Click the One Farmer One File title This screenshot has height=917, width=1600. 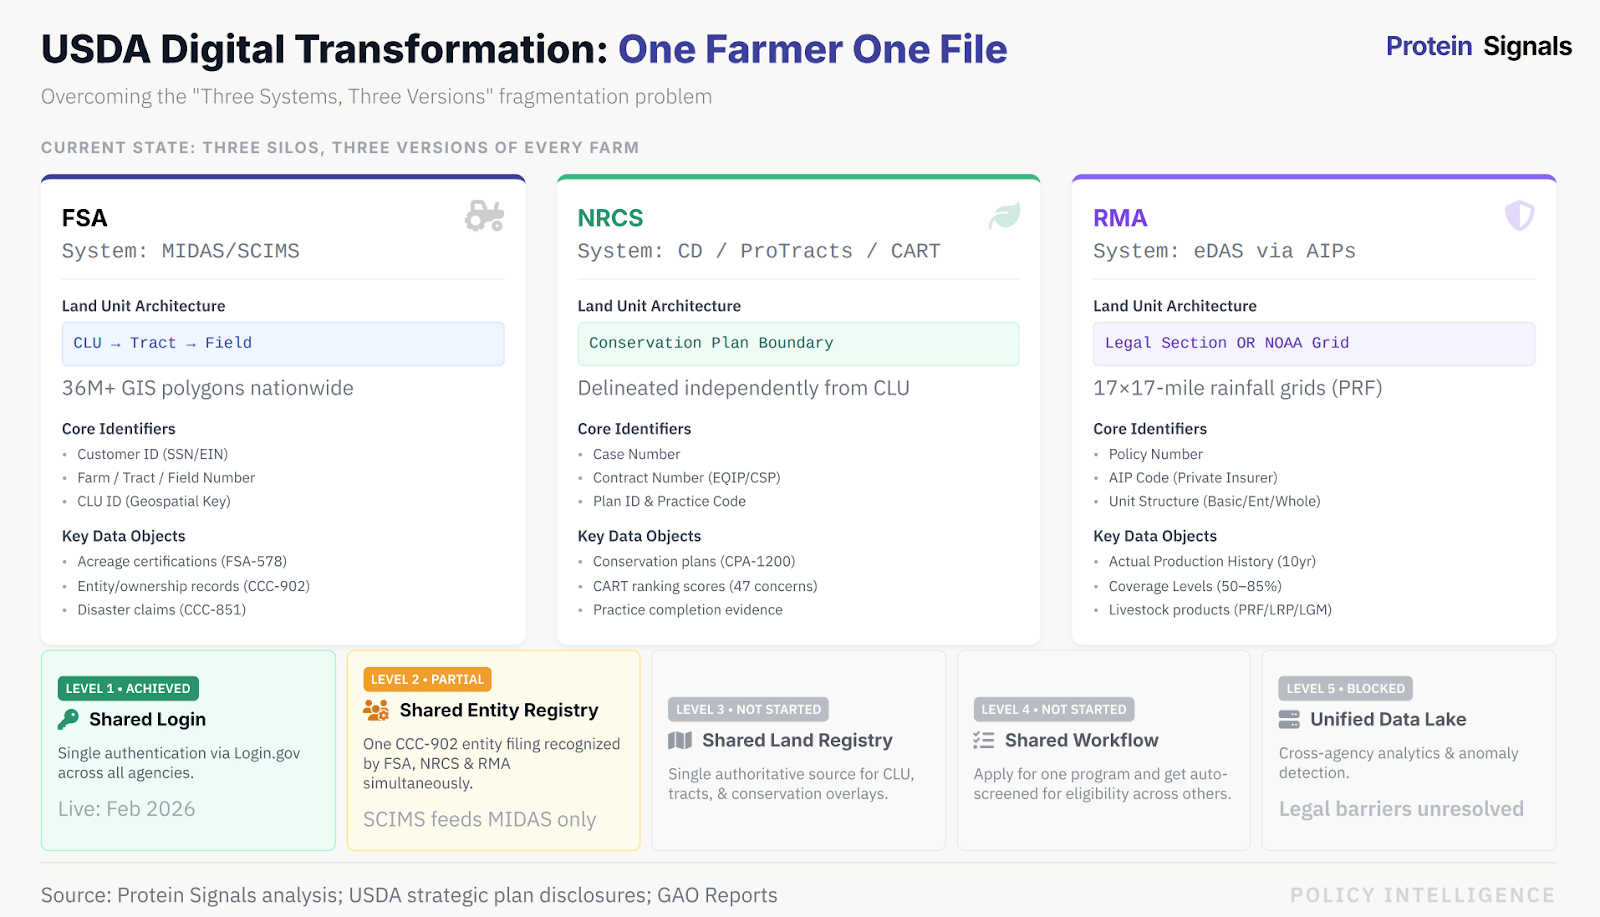coord(812,49)
